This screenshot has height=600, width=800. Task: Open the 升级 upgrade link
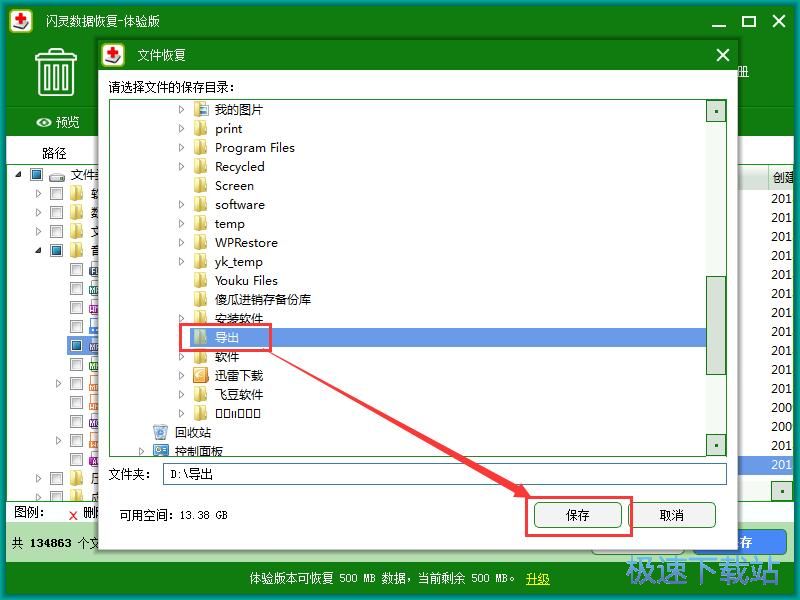(537, 579)
